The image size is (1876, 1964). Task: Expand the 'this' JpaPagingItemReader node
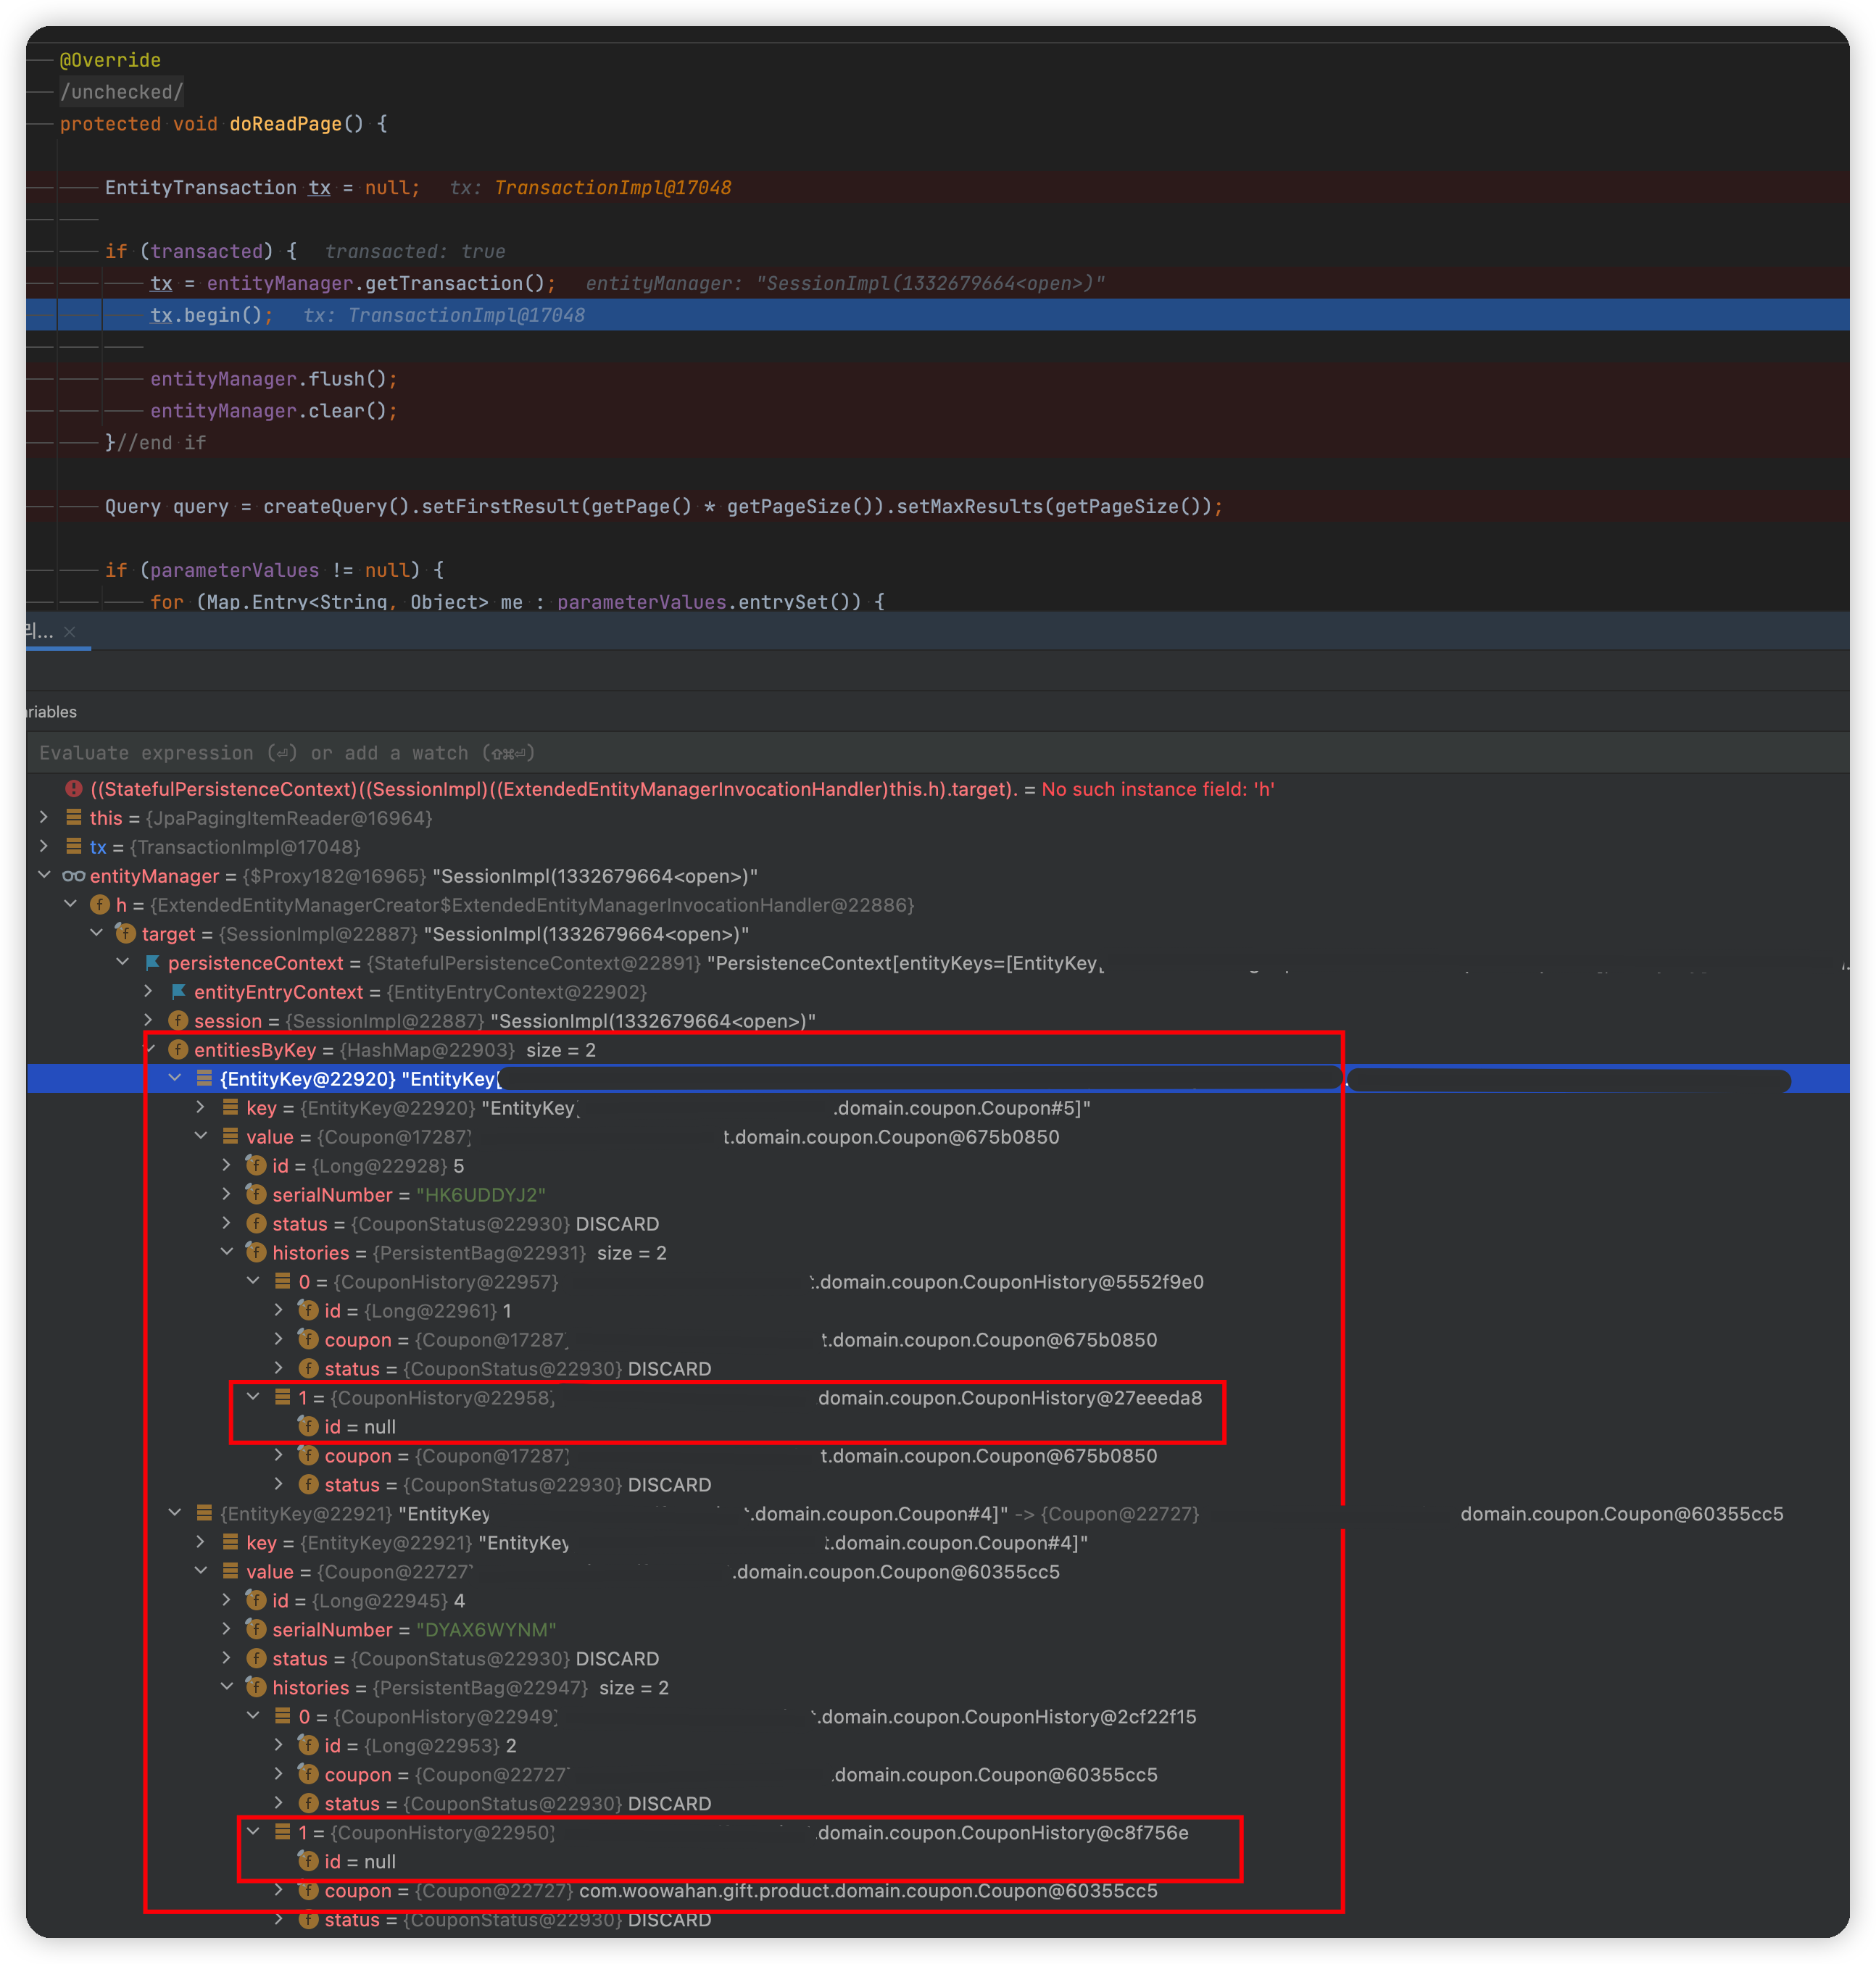44,818
